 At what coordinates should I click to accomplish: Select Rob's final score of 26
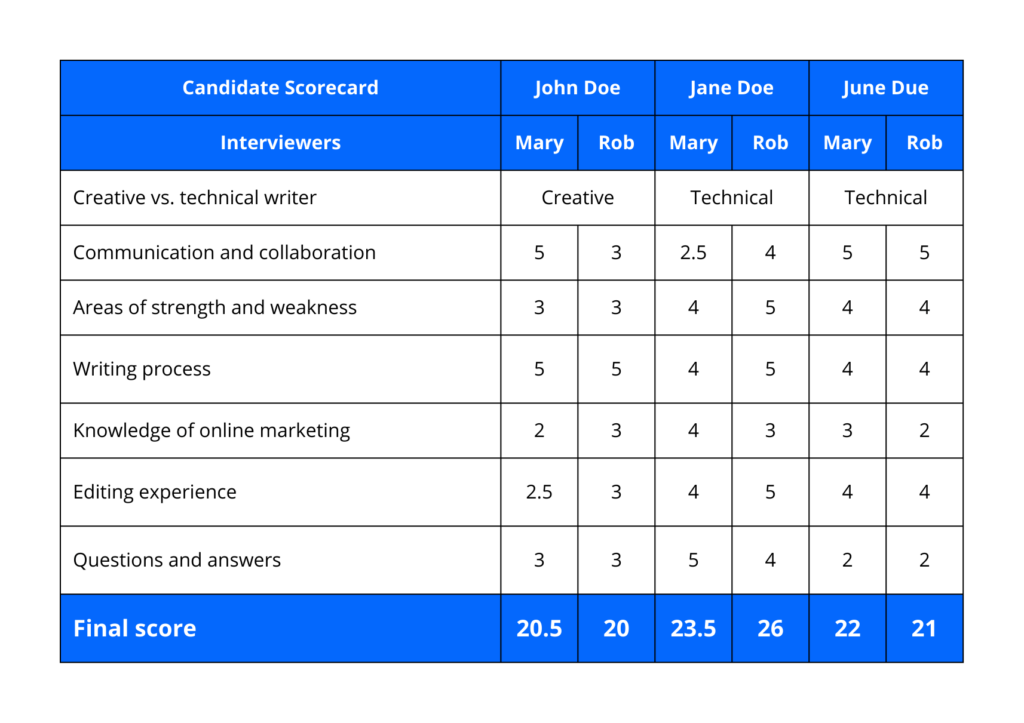click(770, 629)
